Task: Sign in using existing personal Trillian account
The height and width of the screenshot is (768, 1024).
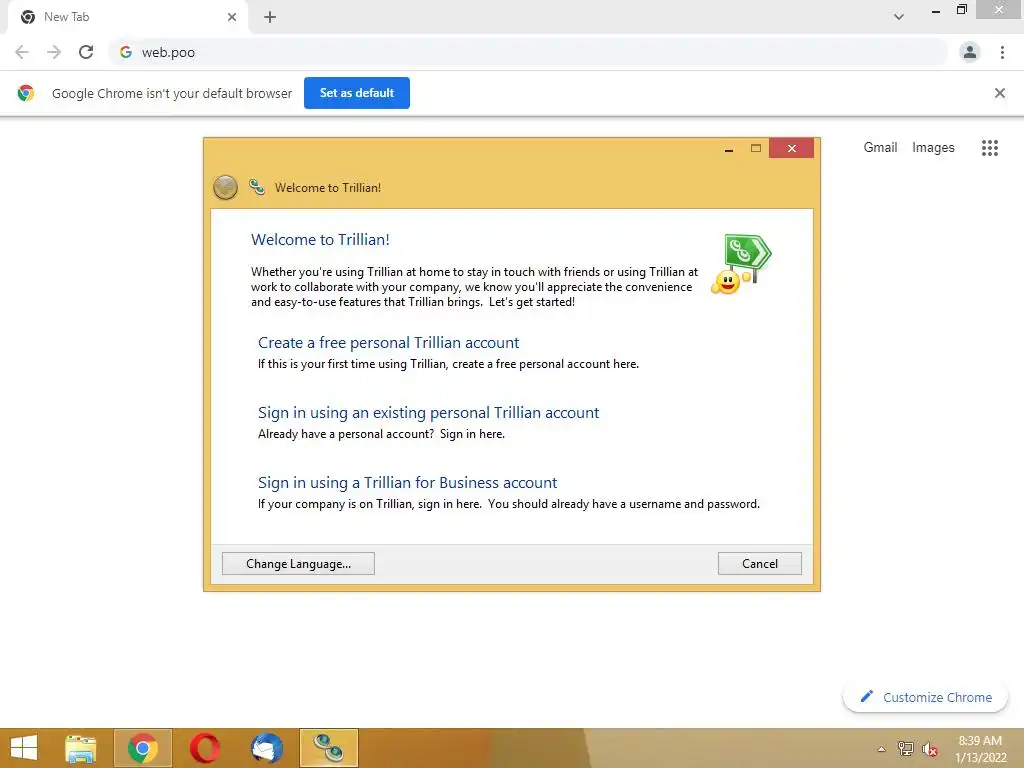Action: tap(428, 413)
